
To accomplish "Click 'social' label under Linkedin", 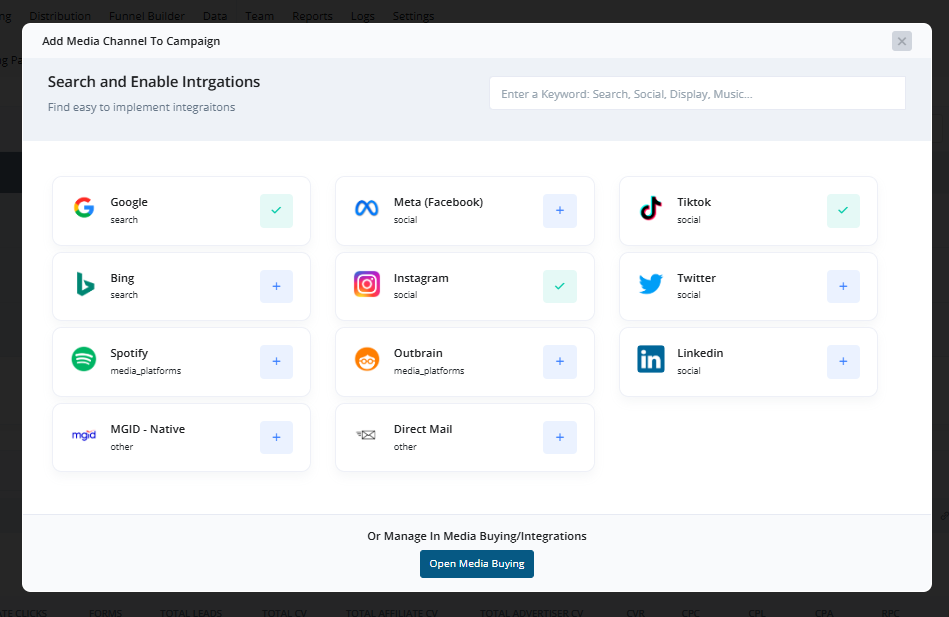I will pyautogui.click(x=689, y=371).
